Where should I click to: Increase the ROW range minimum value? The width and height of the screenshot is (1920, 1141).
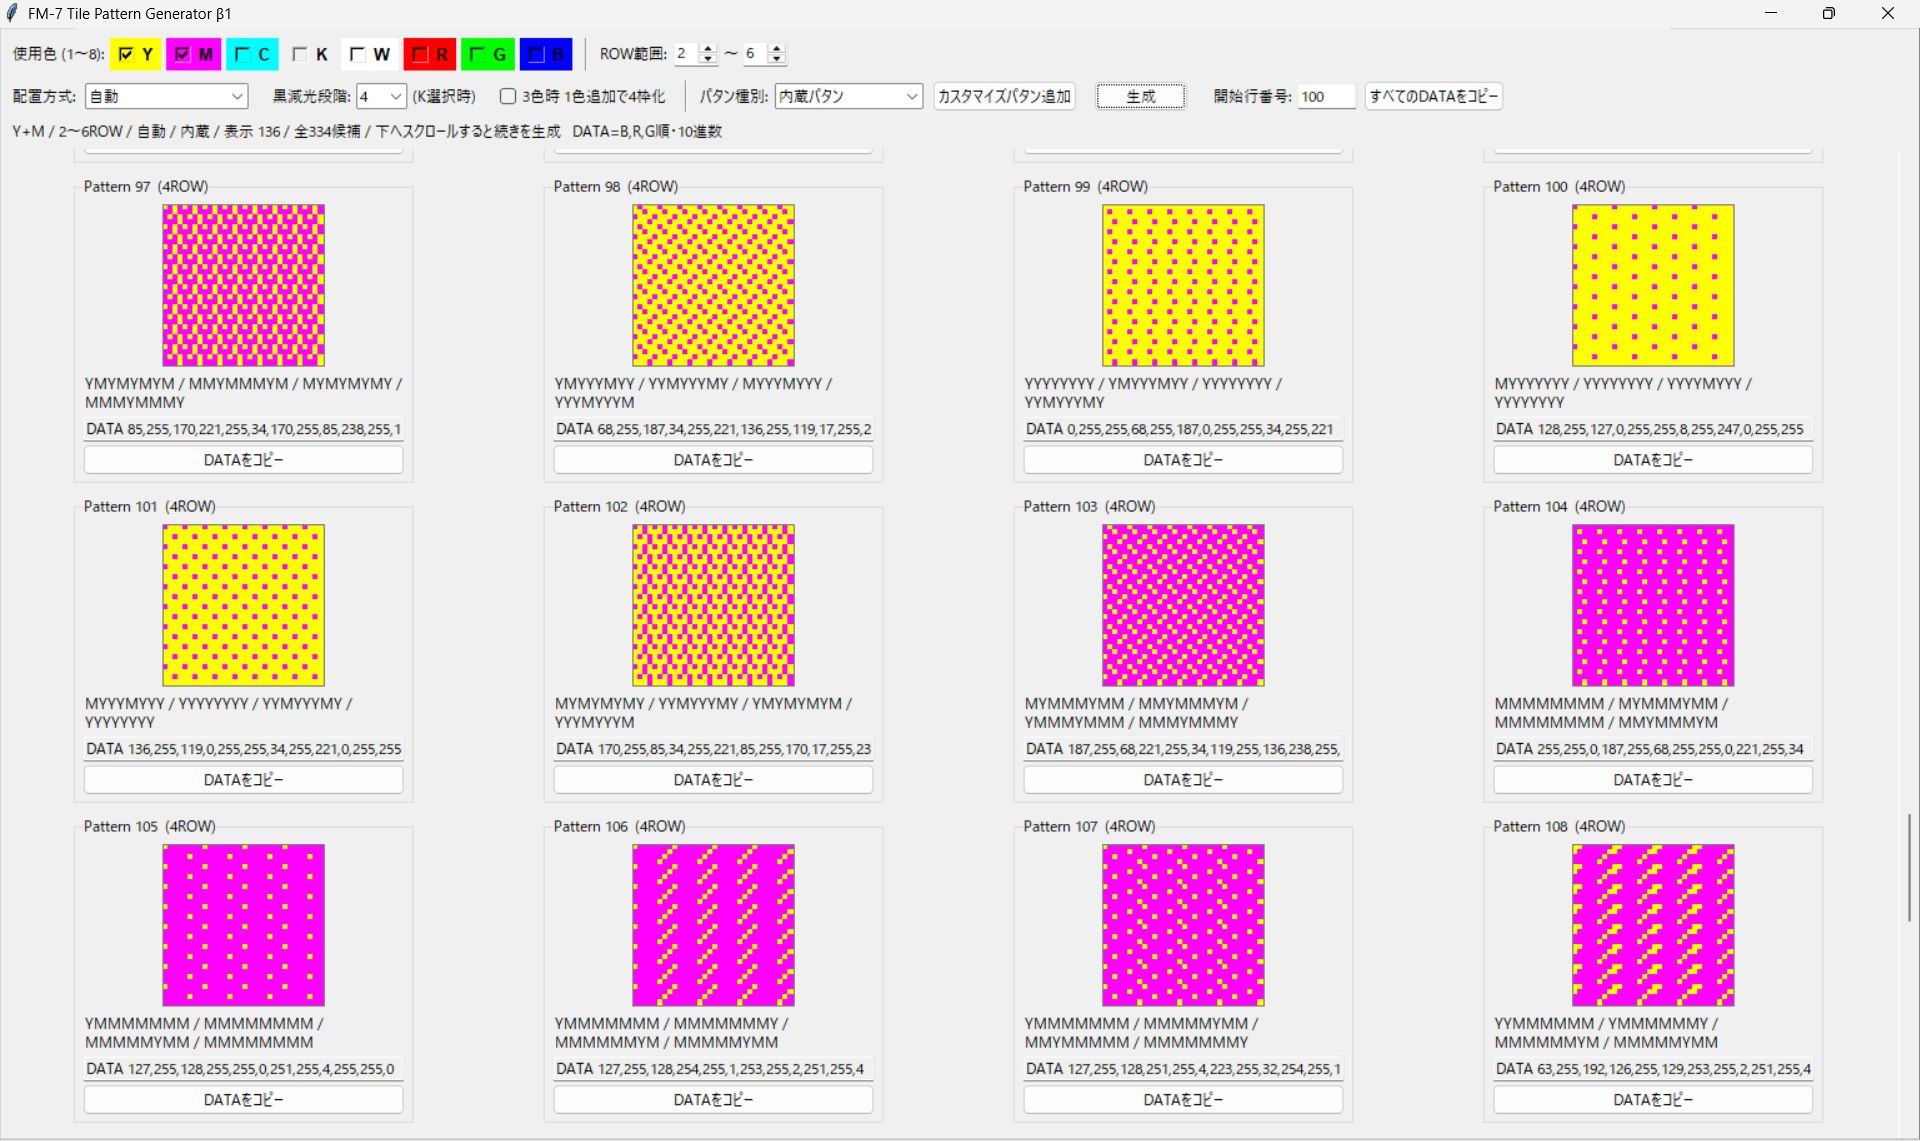[708, 48]
